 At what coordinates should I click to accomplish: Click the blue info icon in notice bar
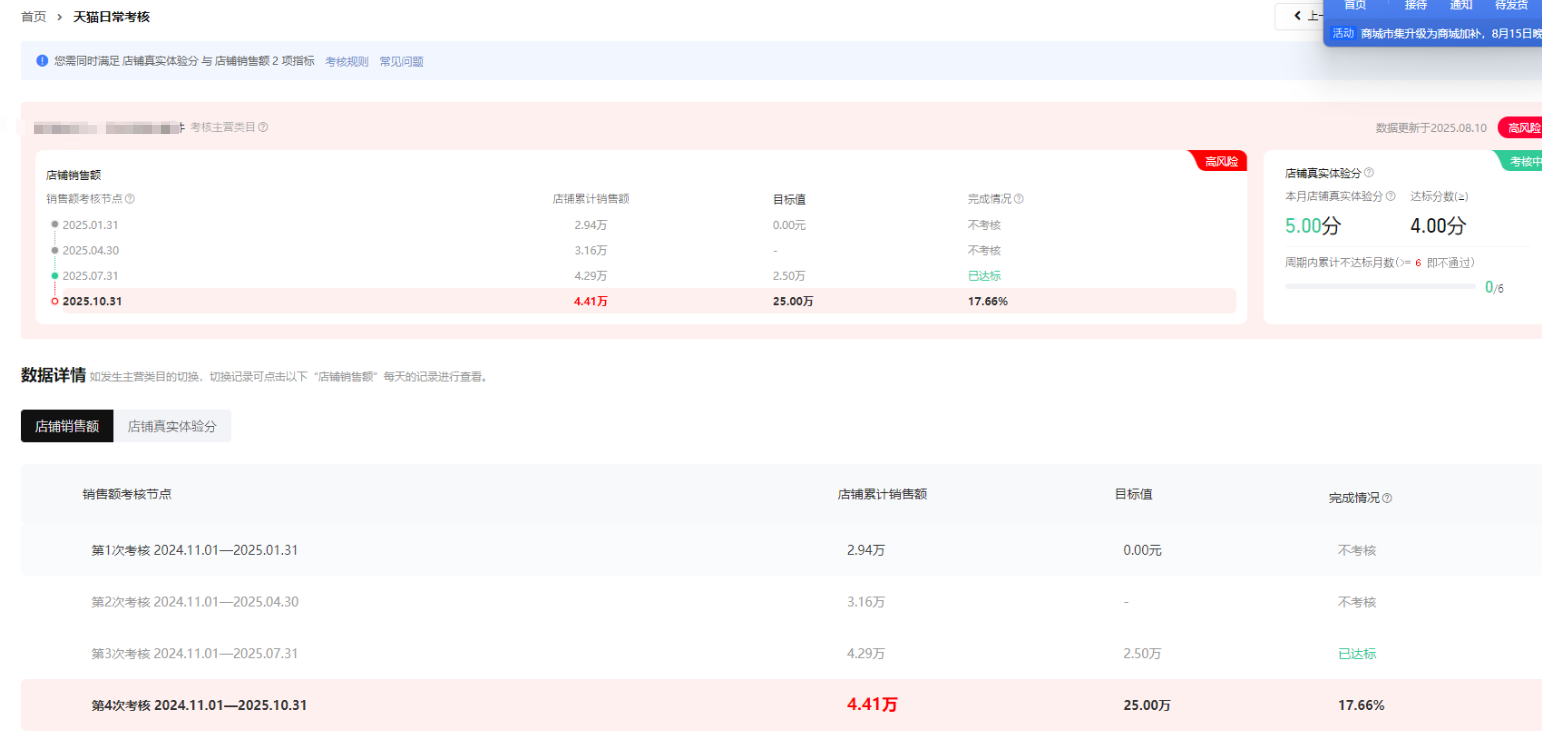42,61
